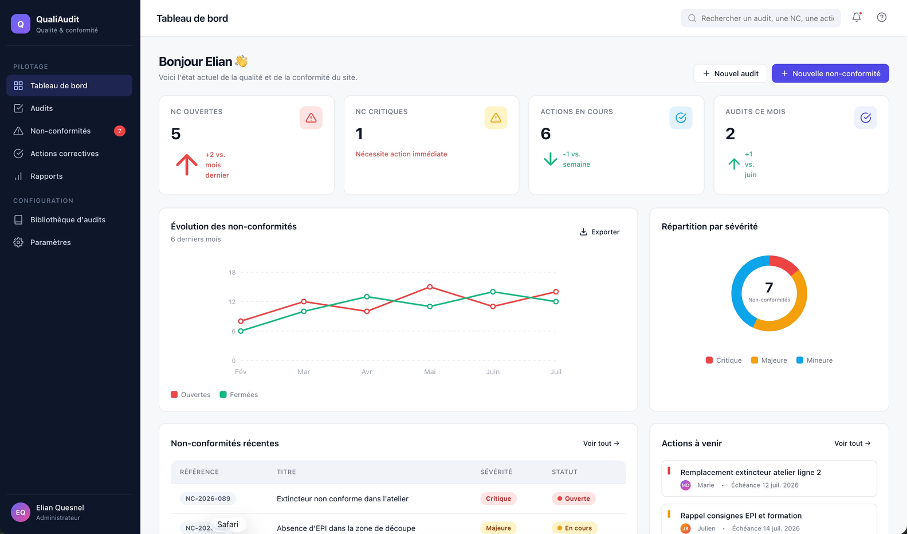Image resolution: width=908 pixels, height=534 pixels.
Task: Click Voir tout for Non-conformités récentes
Action: (601, 443)
